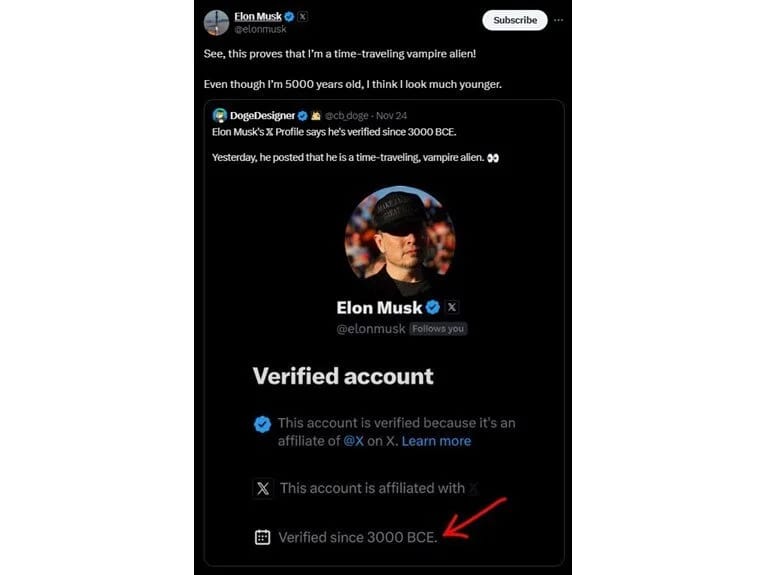This screenshot has width=767, height=575.
Task: Click the Subscribe button
Action: click(514, 20)
